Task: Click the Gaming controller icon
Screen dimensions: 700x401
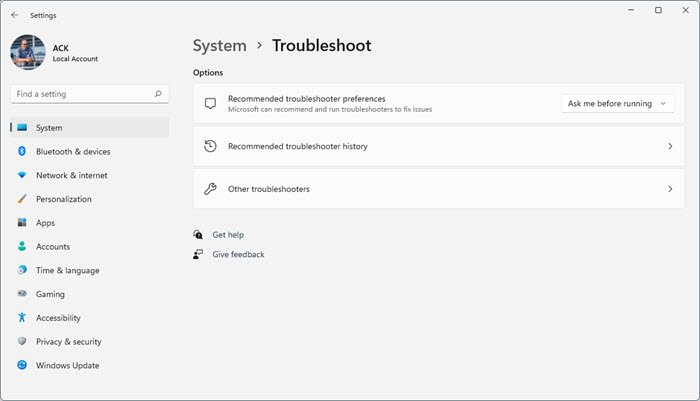Action: pos(21,294)
